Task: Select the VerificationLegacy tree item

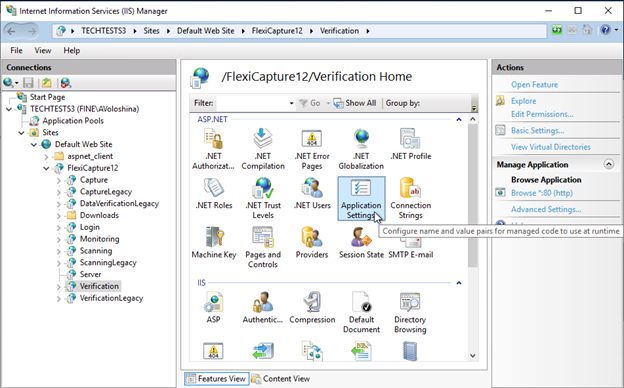Action: [x=111, y=298]
